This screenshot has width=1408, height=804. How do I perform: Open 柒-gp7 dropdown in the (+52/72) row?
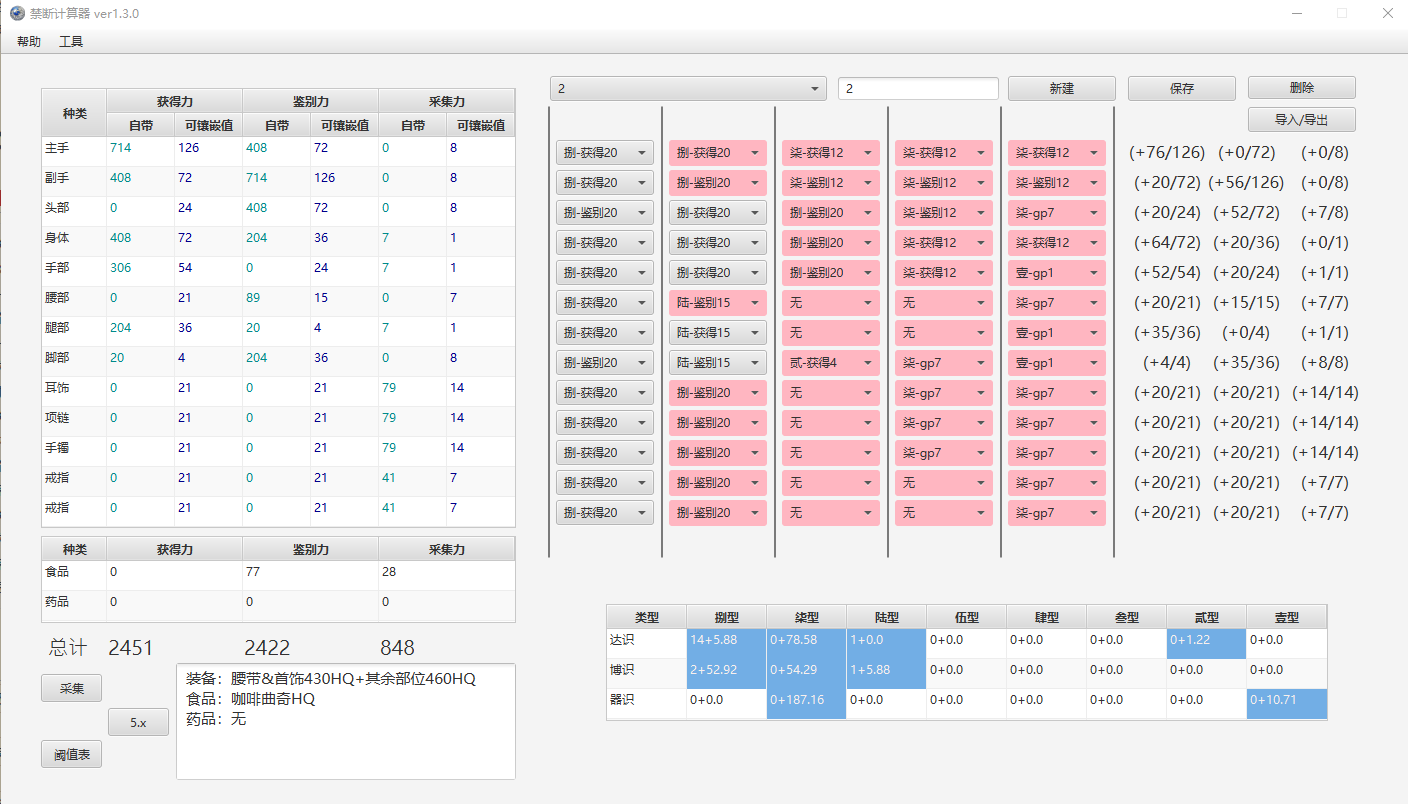pyautogui.click(x=1057, y=212)
